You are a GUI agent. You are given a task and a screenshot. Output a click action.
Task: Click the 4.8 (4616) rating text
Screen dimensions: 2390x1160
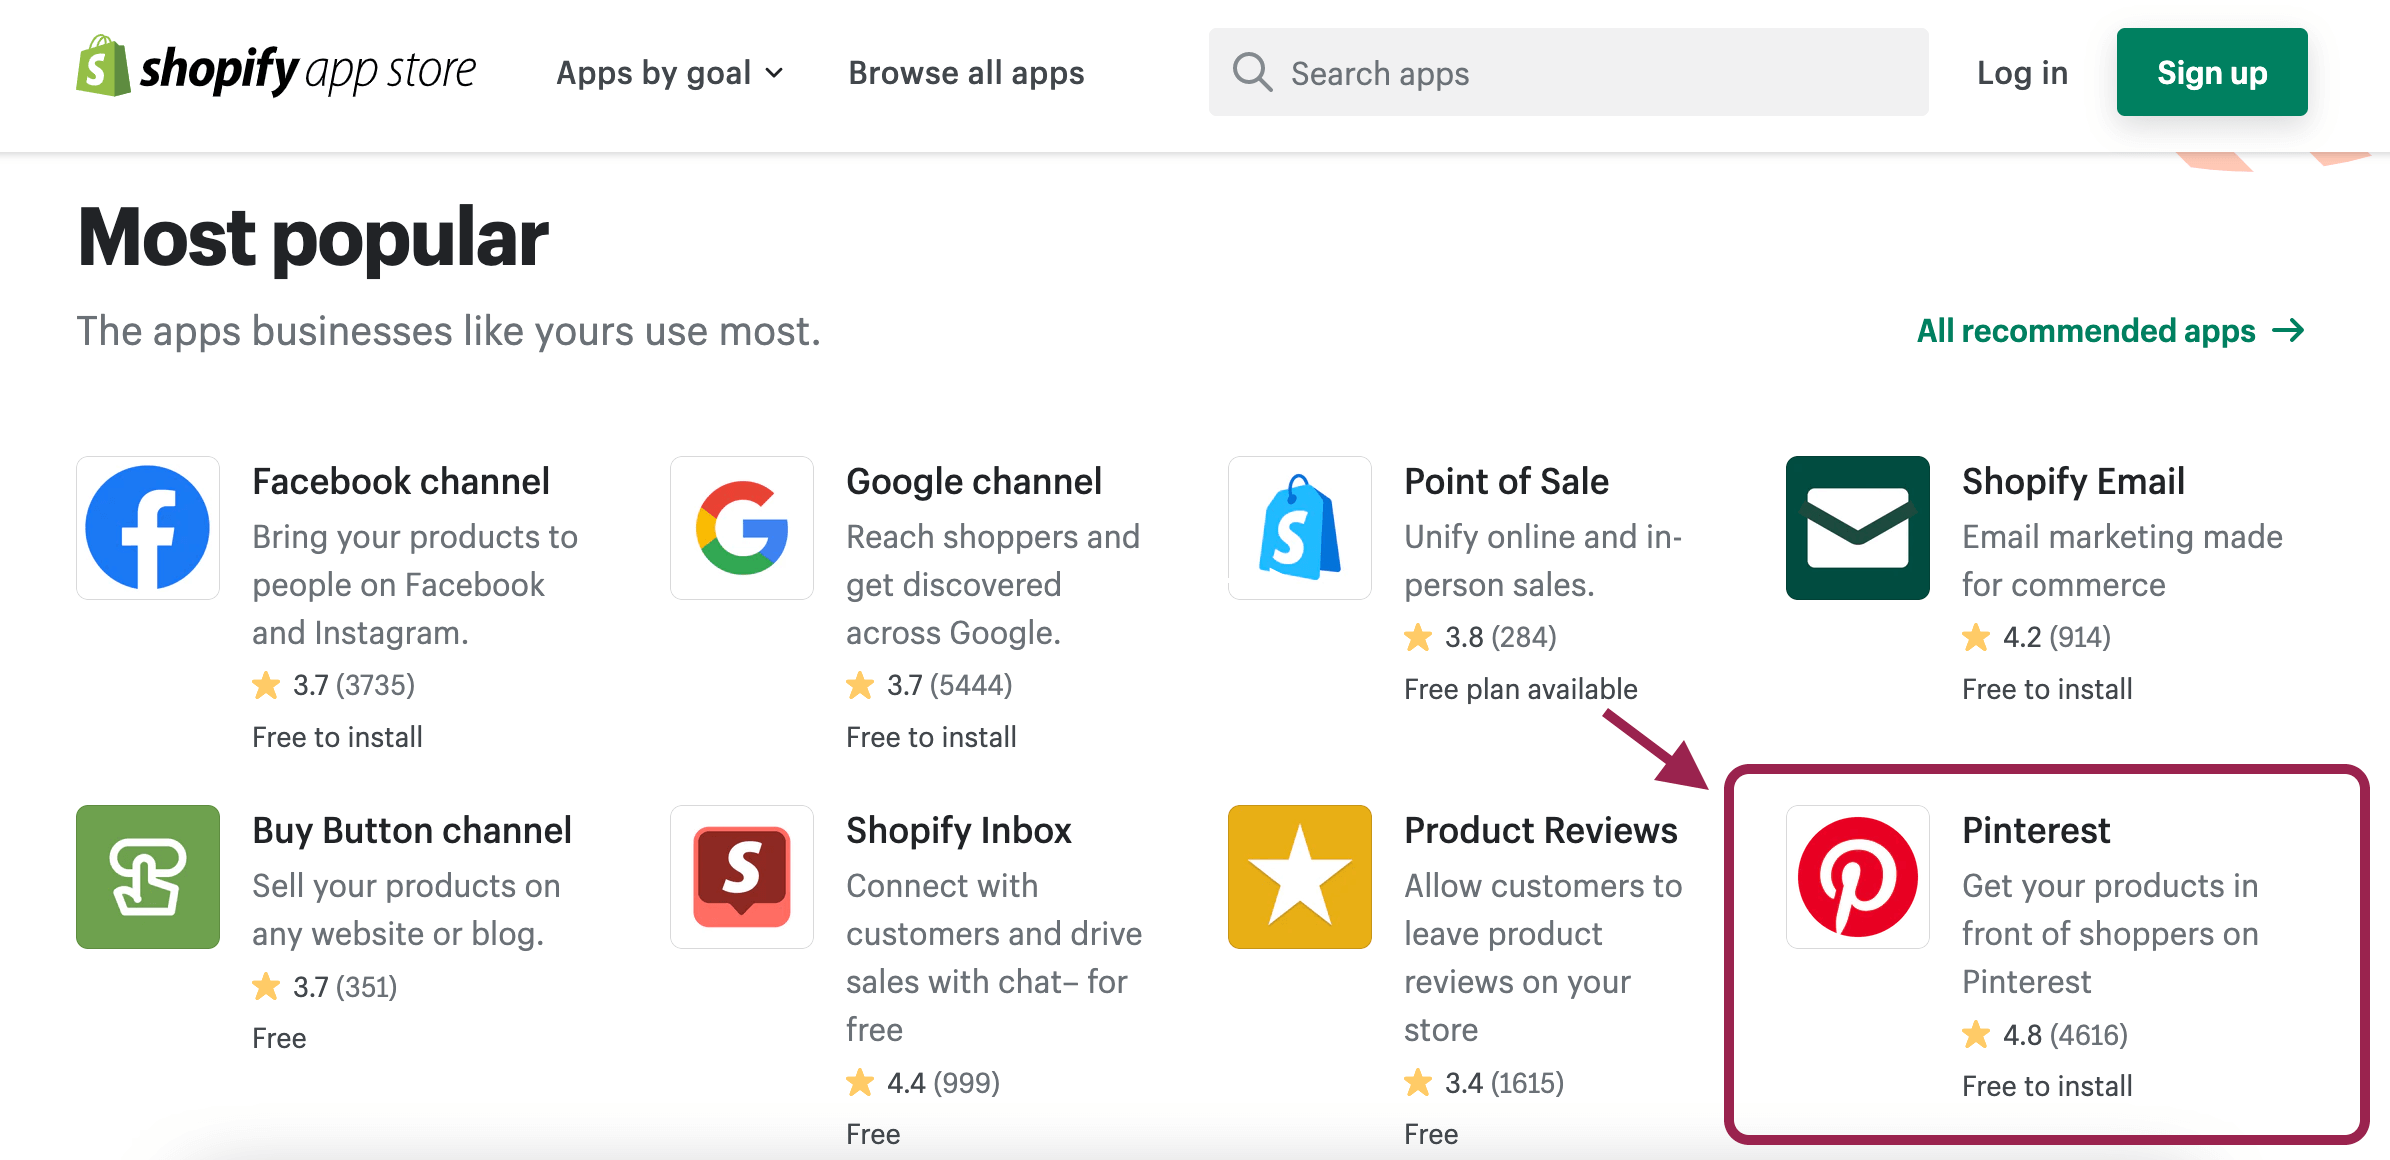point(2066,1034)
